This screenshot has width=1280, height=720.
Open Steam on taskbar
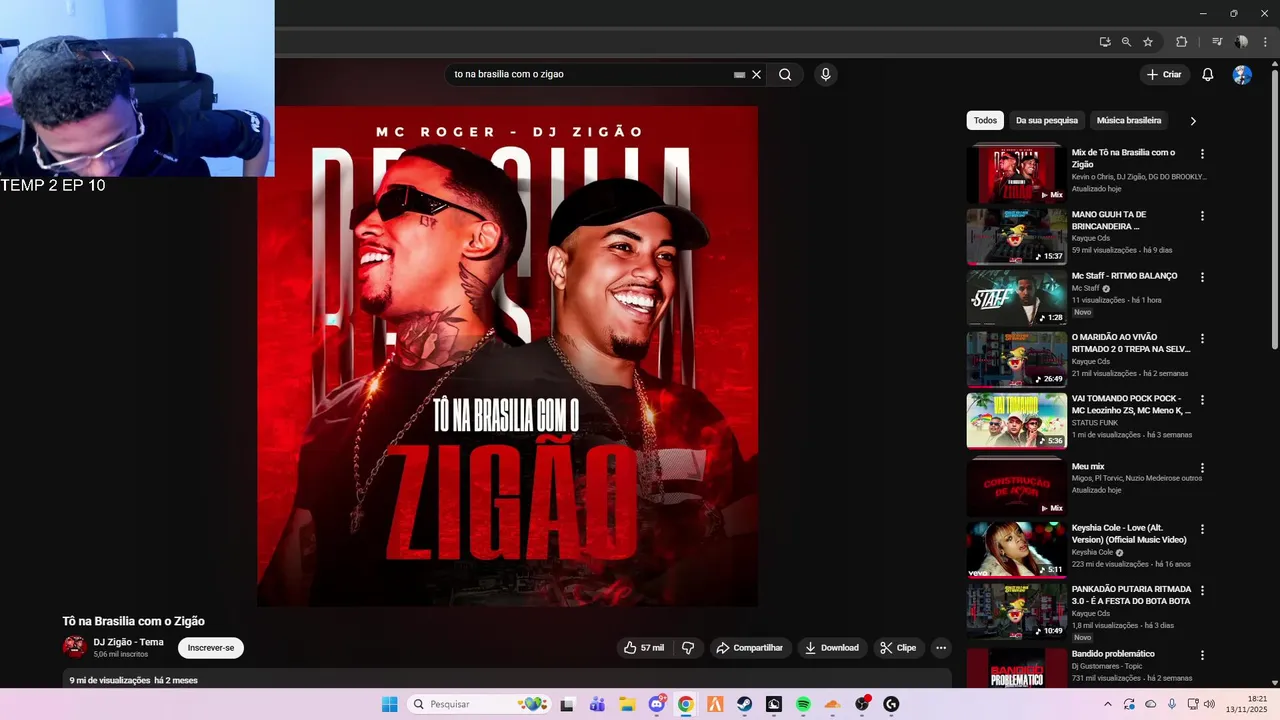coord(745,704)
